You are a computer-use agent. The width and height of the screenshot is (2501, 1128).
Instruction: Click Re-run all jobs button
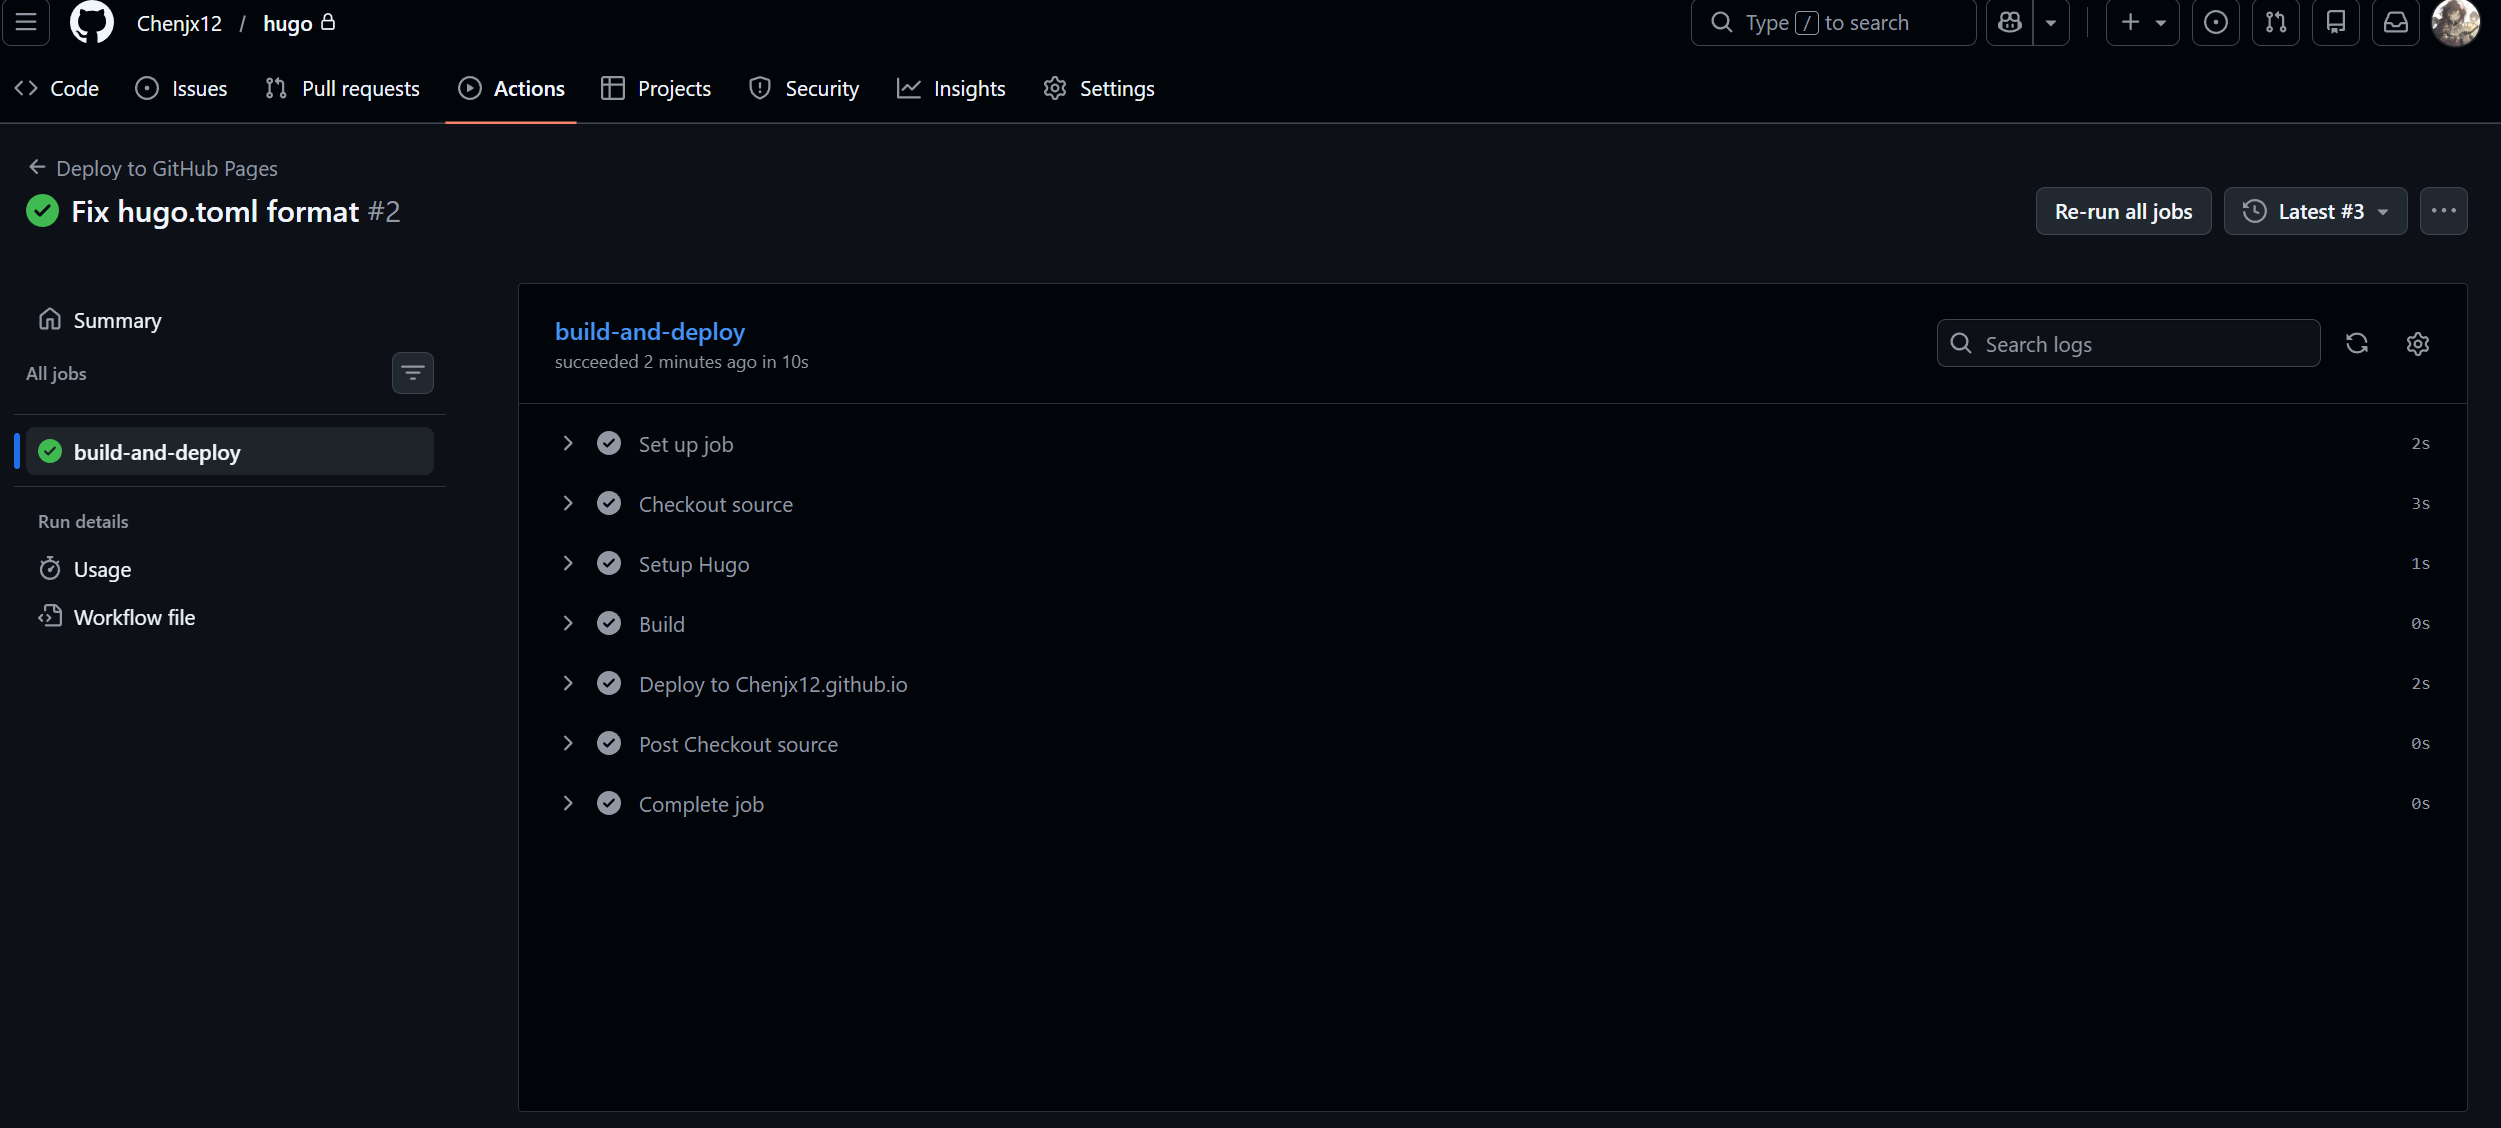(2123, 211)
